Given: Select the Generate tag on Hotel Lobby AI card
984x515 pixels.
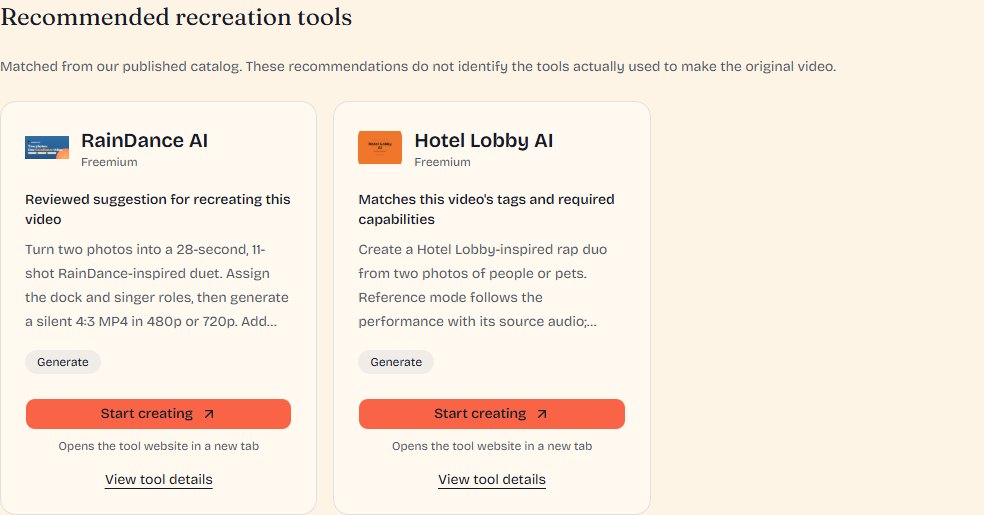Looking at the screenshot, I should [x=396, y=362].
